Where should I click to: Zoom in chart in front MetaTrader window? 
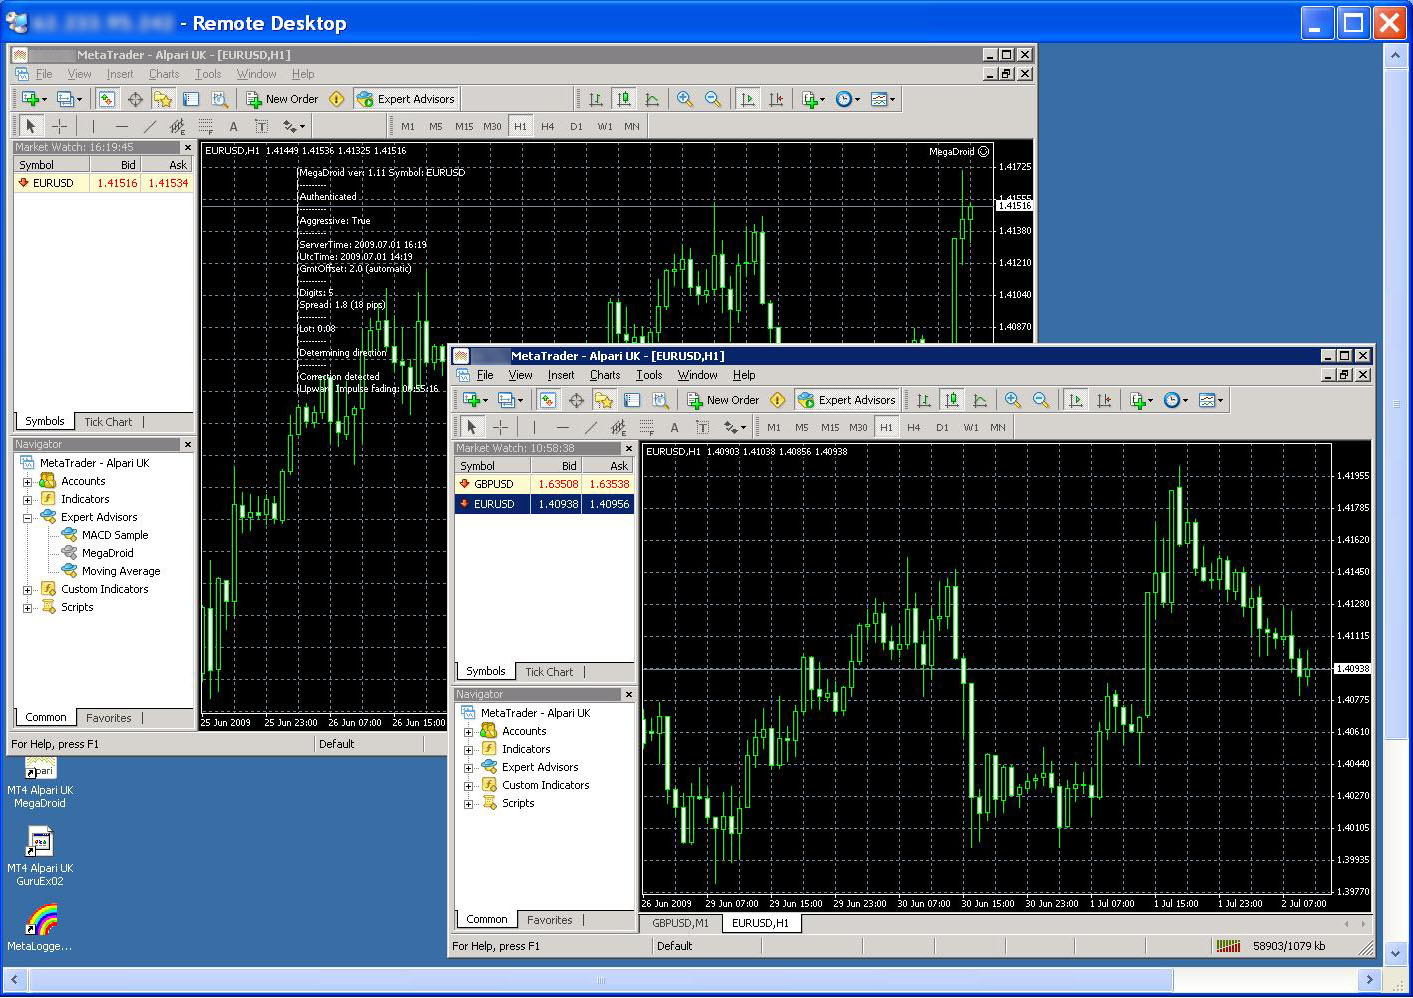point(1013,400)
